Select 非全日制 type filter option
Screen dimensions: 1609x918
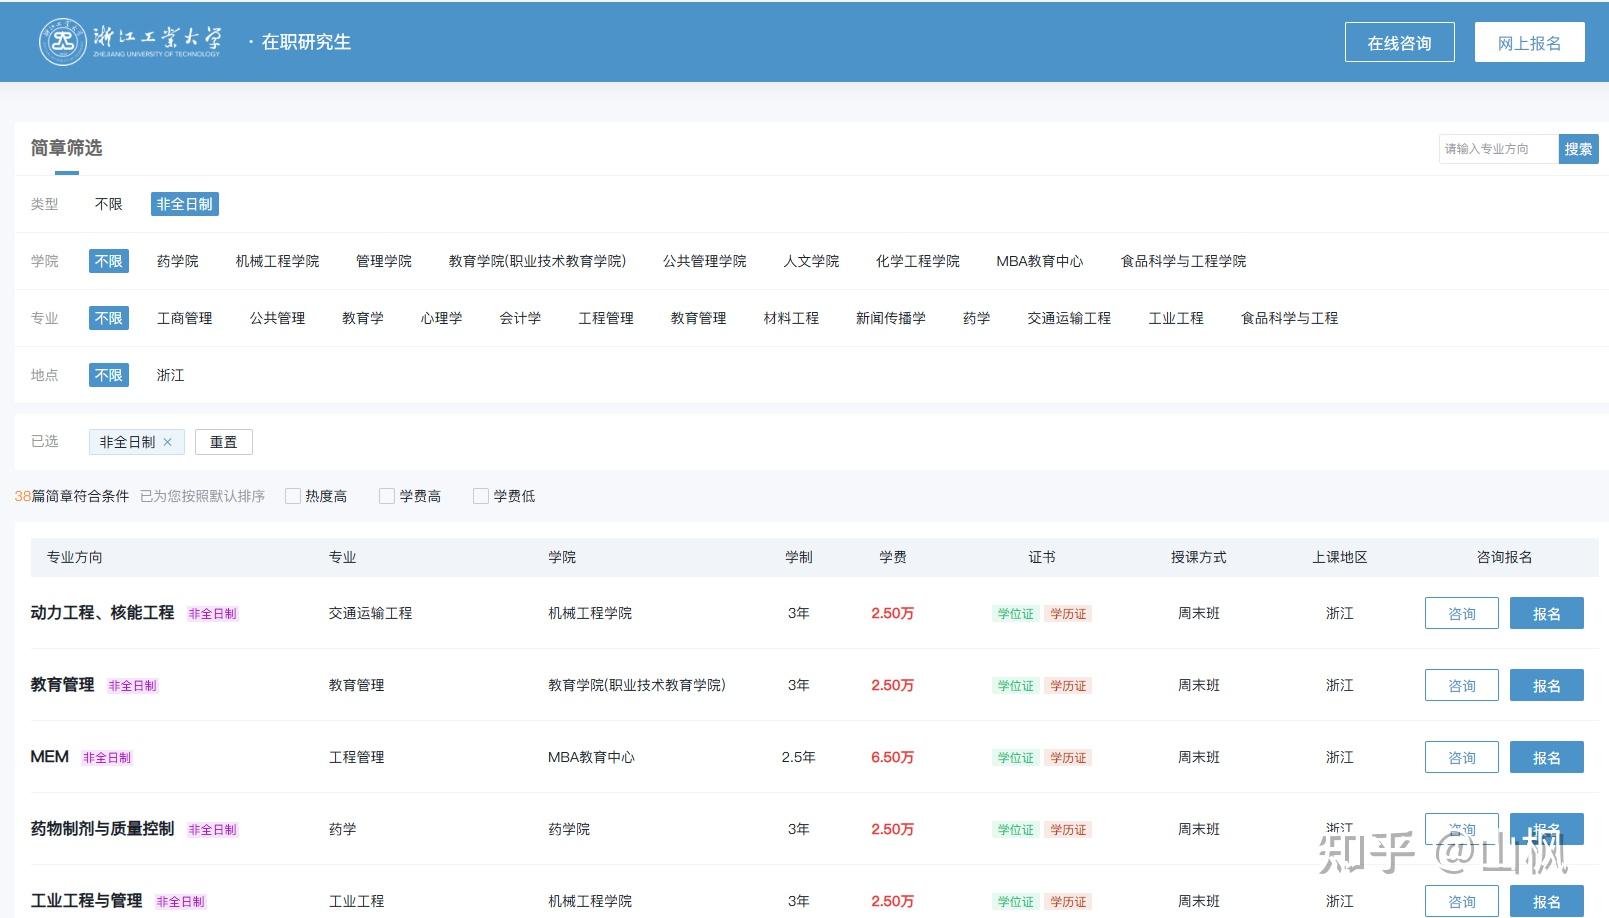(185, 204)
